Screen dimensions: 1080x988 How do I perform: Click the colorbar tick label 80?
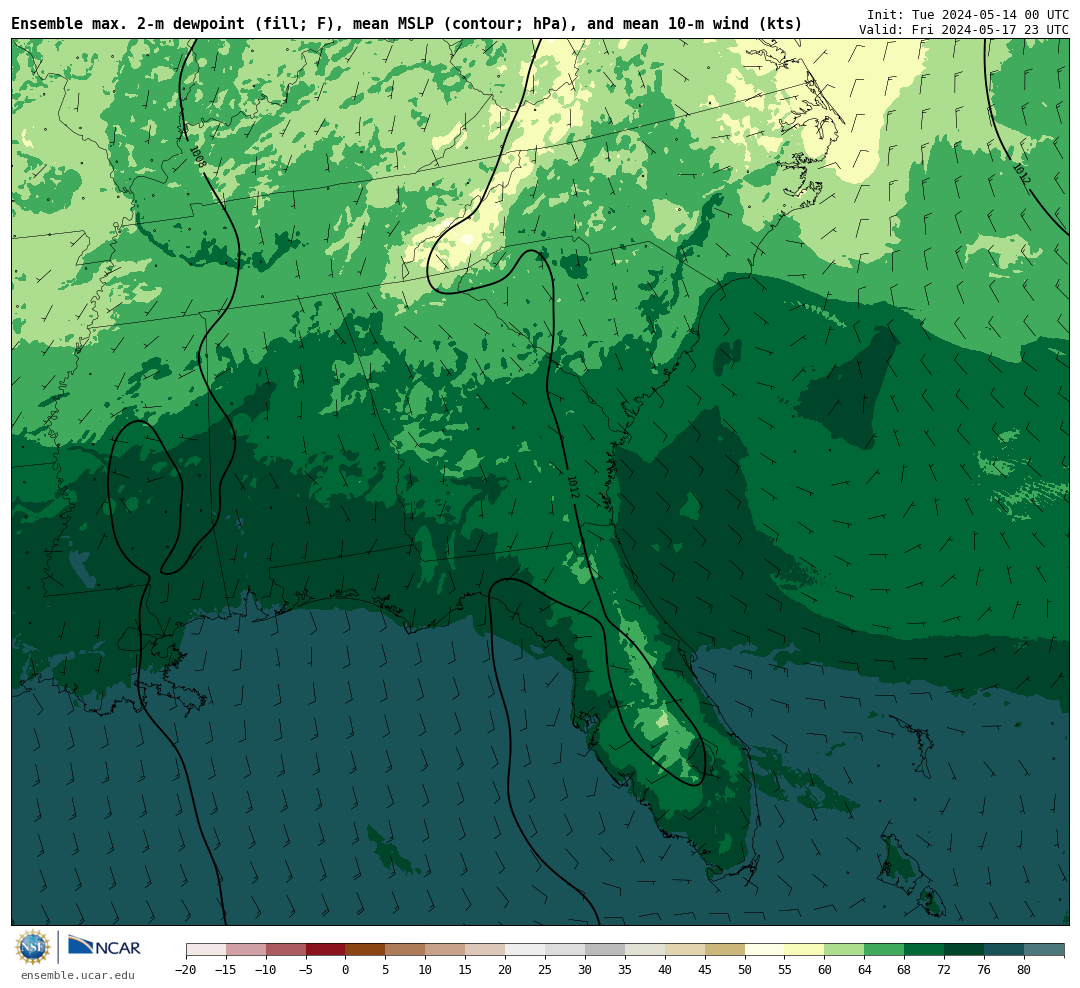1025,970
